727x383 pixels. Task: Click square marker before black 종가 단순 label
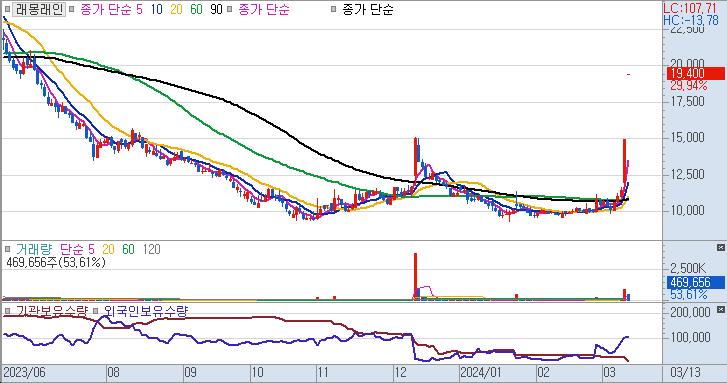point(333,9)
